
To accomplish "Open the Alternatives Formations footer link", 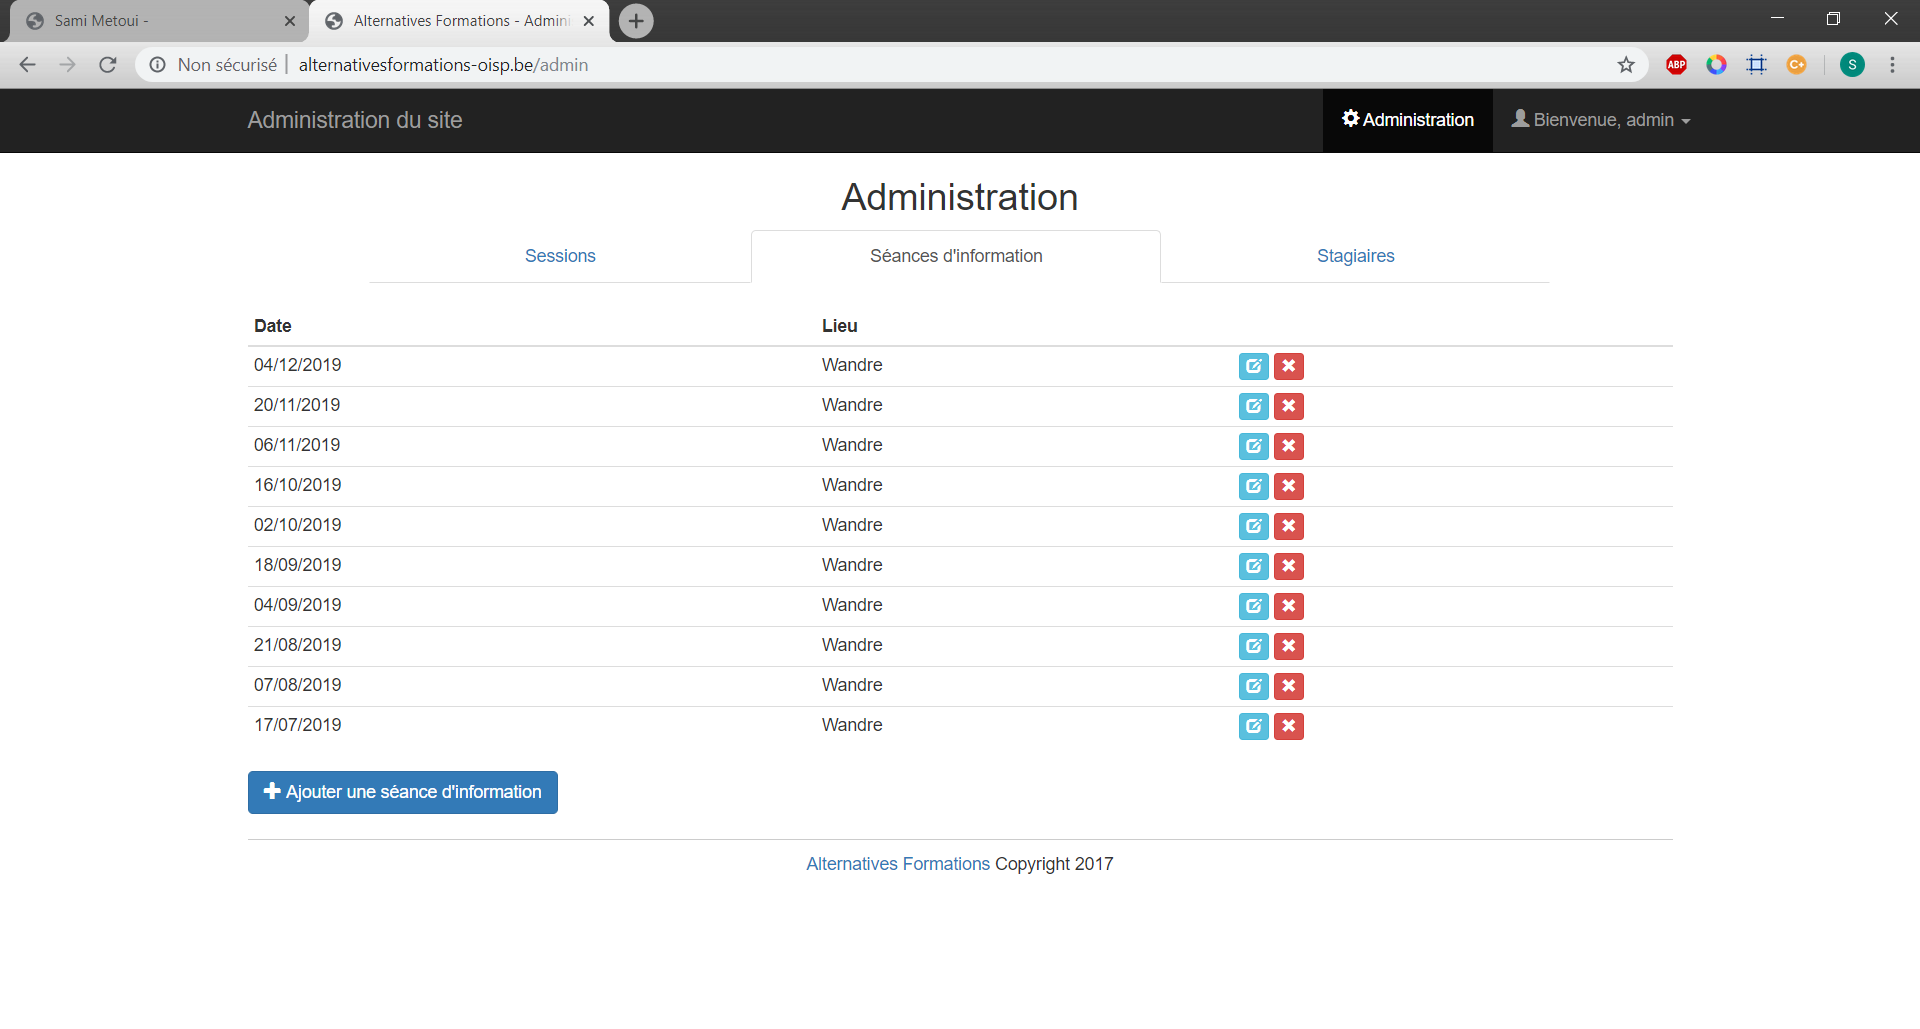I will pos(897,864).
